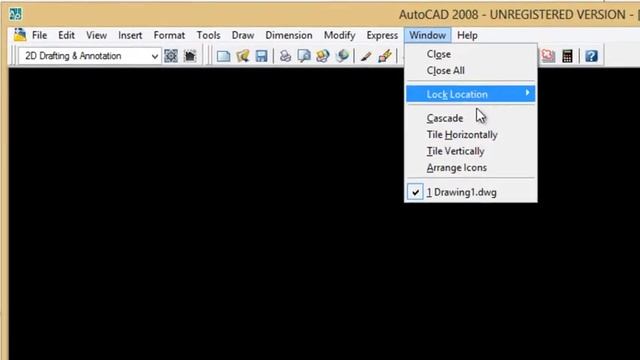Click the Publish icon in toolbar
Screen dimensions: 640x360
point(323,56)
